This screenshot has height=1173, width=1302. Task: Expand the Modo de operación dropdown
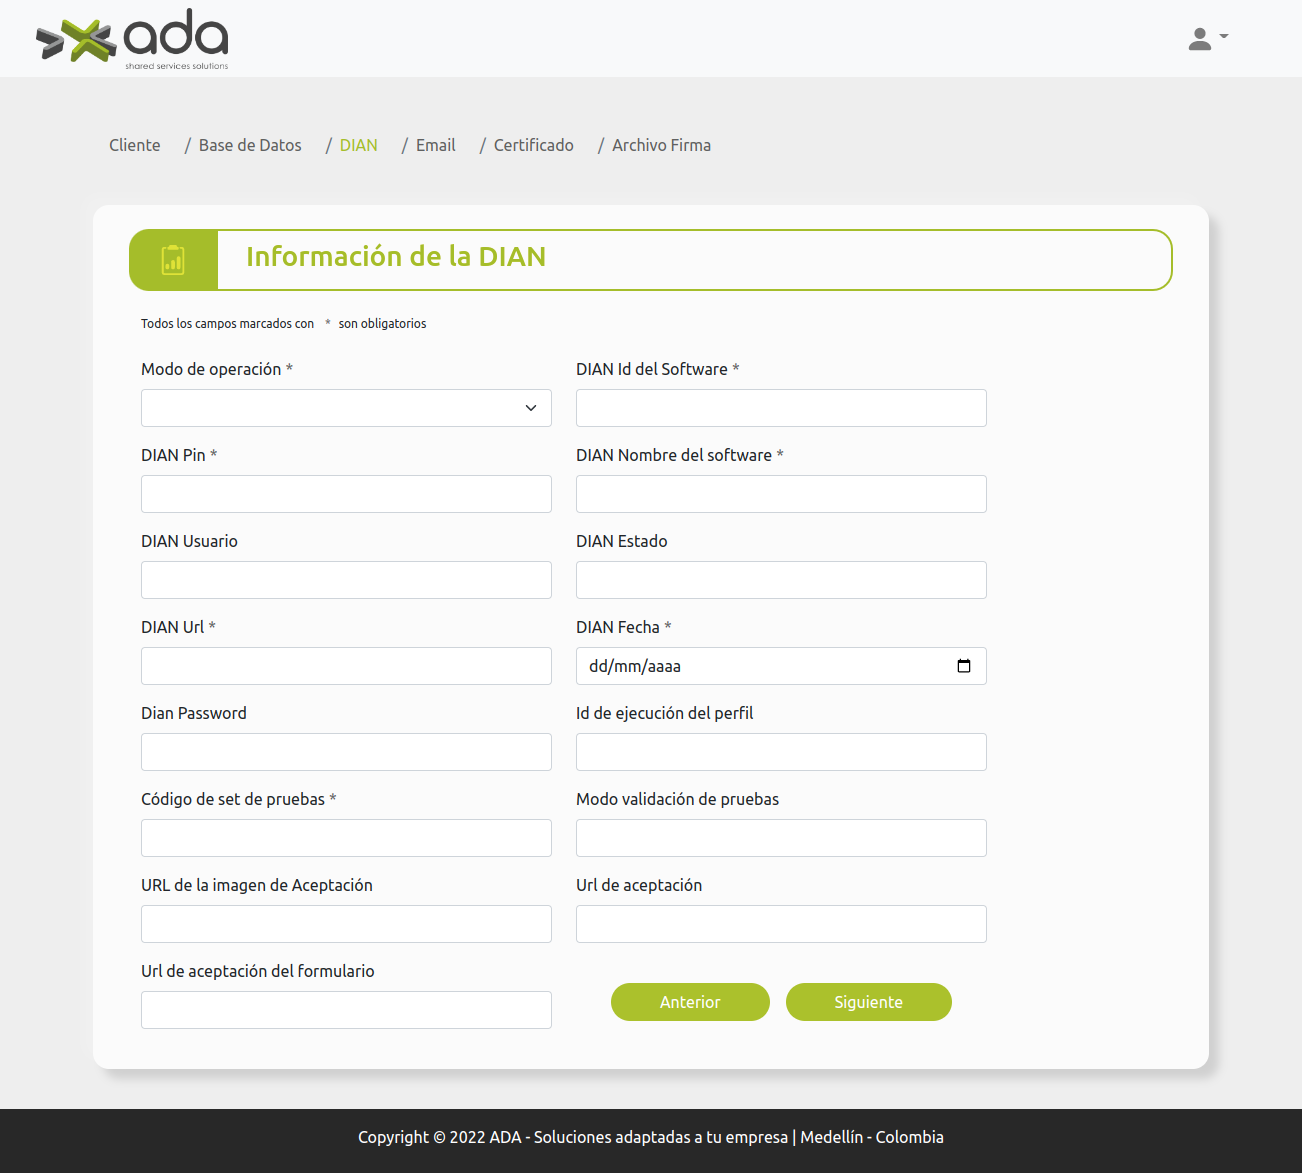(x=346, y=408)
